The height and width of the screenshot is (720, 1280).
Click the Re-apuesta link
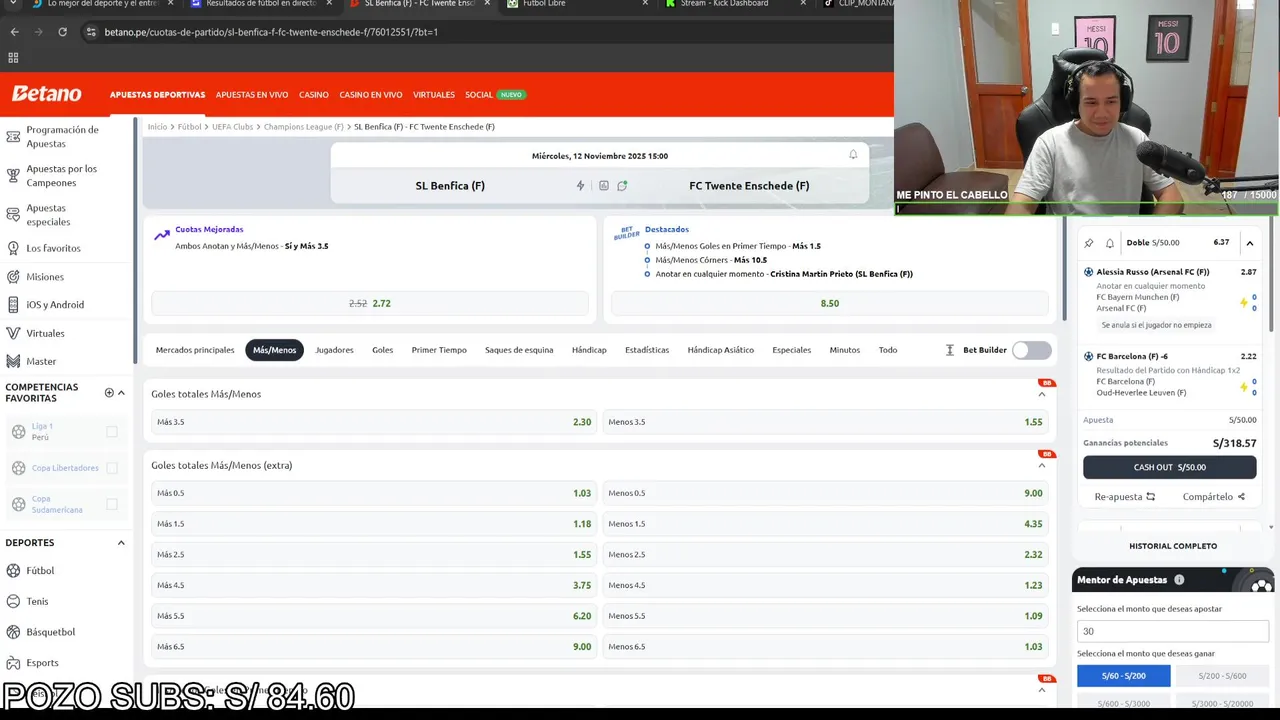pyautogui.click(x=1124, y=497)
